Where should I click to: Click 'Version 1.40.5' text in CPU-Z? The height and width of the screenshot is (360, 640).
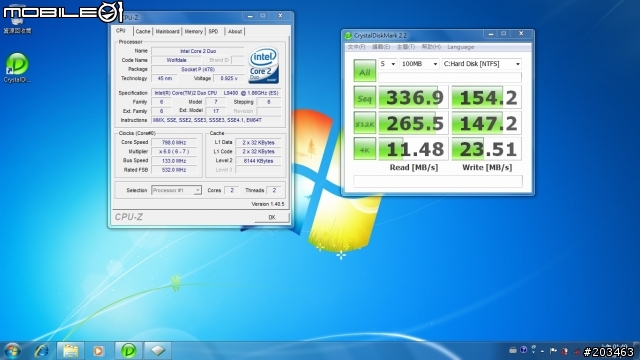[x=268, y=204]
